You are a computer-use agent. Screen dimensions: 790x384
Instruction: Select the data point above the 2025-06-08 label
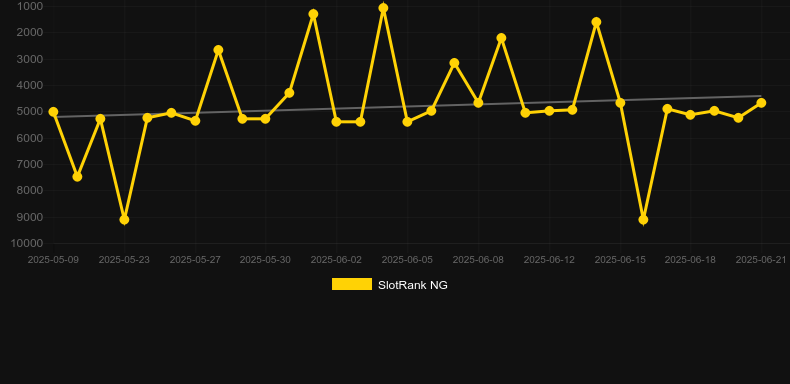[478, 103]
